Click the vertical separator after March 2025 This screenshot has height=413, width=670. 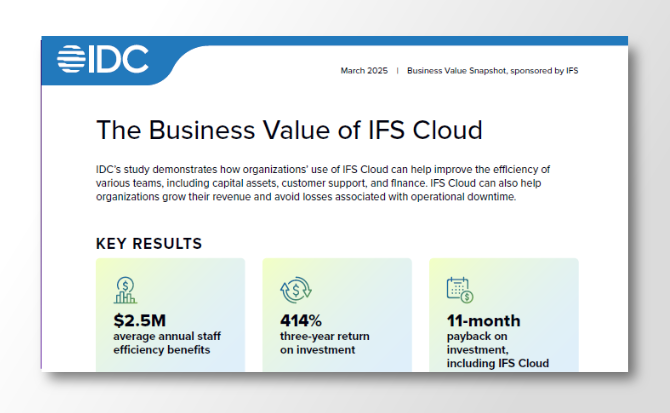397,71
